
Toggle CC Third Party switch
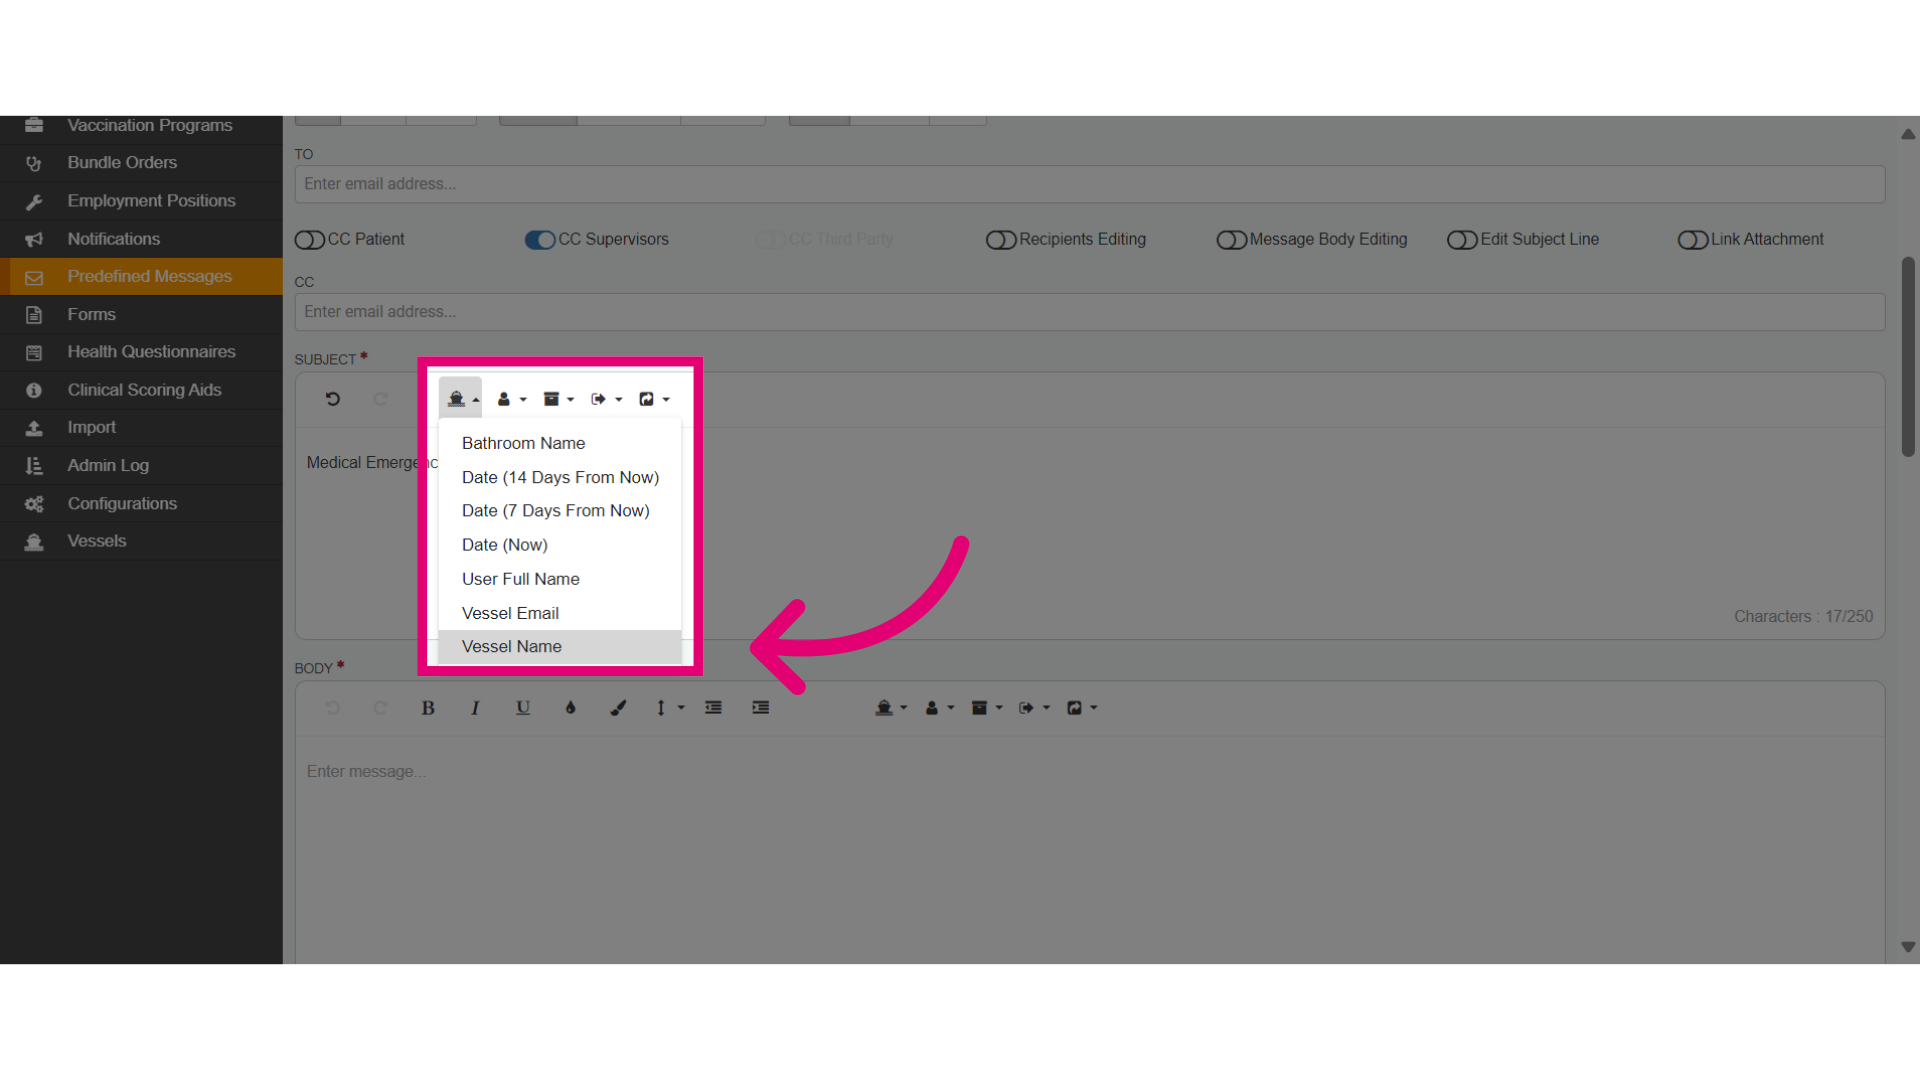click(x=770, y=240)
